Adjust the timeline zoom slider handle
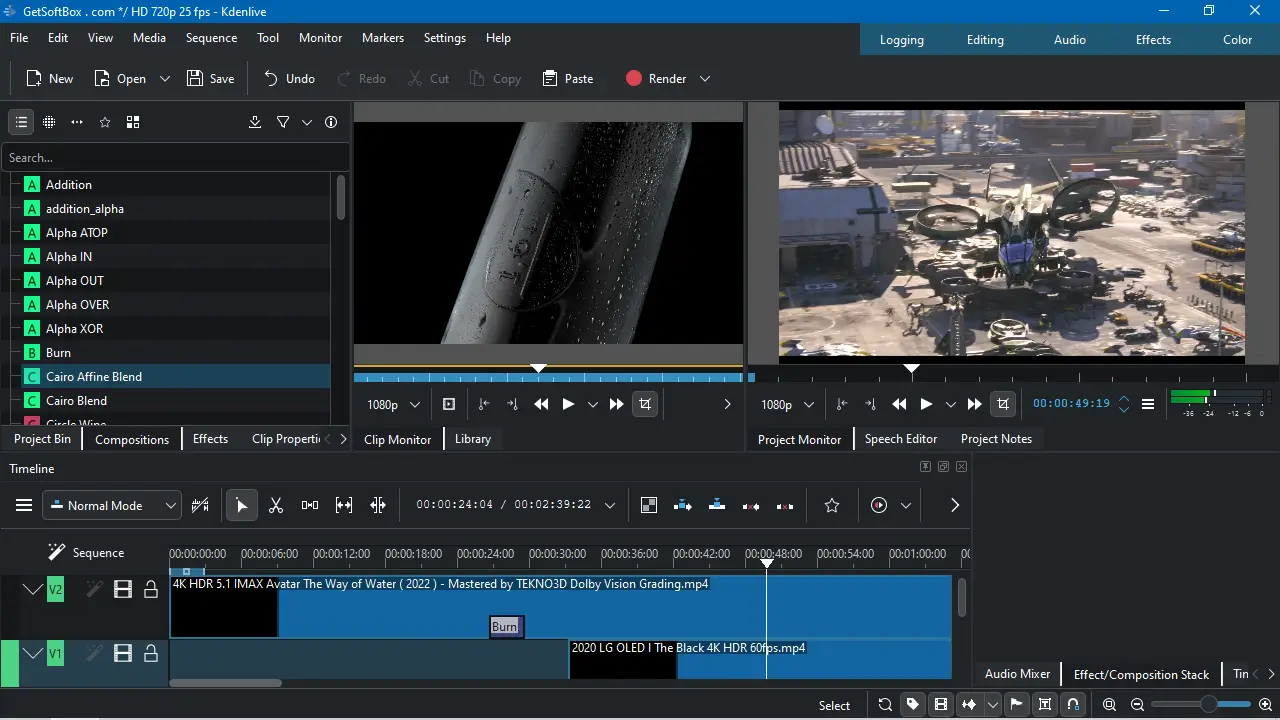The width and height of the screenshot is (1280, 720). (1209, 705)
